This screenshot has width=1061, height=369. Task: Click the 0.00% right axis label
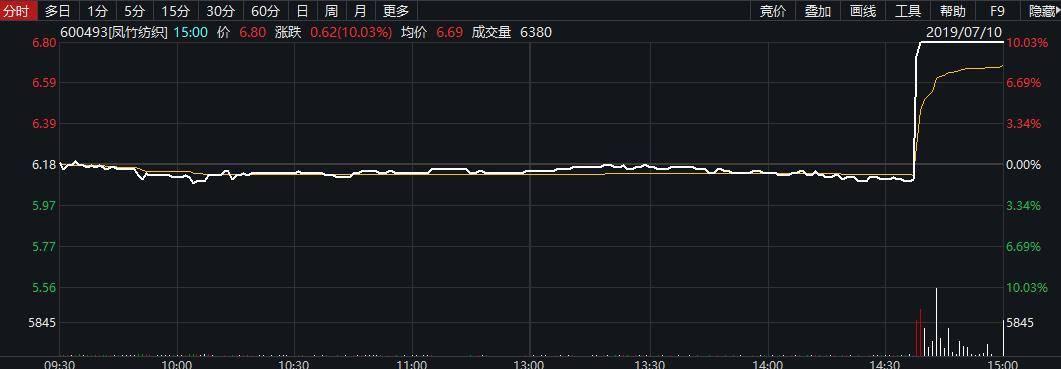click(1024, 165)
